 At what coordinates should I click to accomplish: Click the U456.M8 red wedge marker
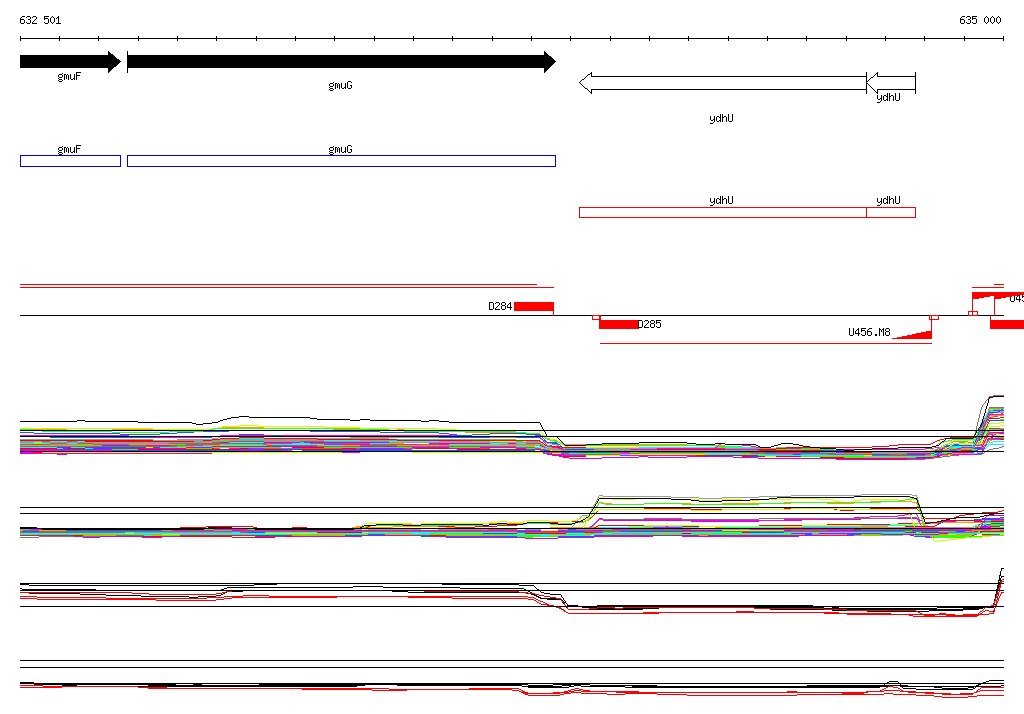[912, 335]
